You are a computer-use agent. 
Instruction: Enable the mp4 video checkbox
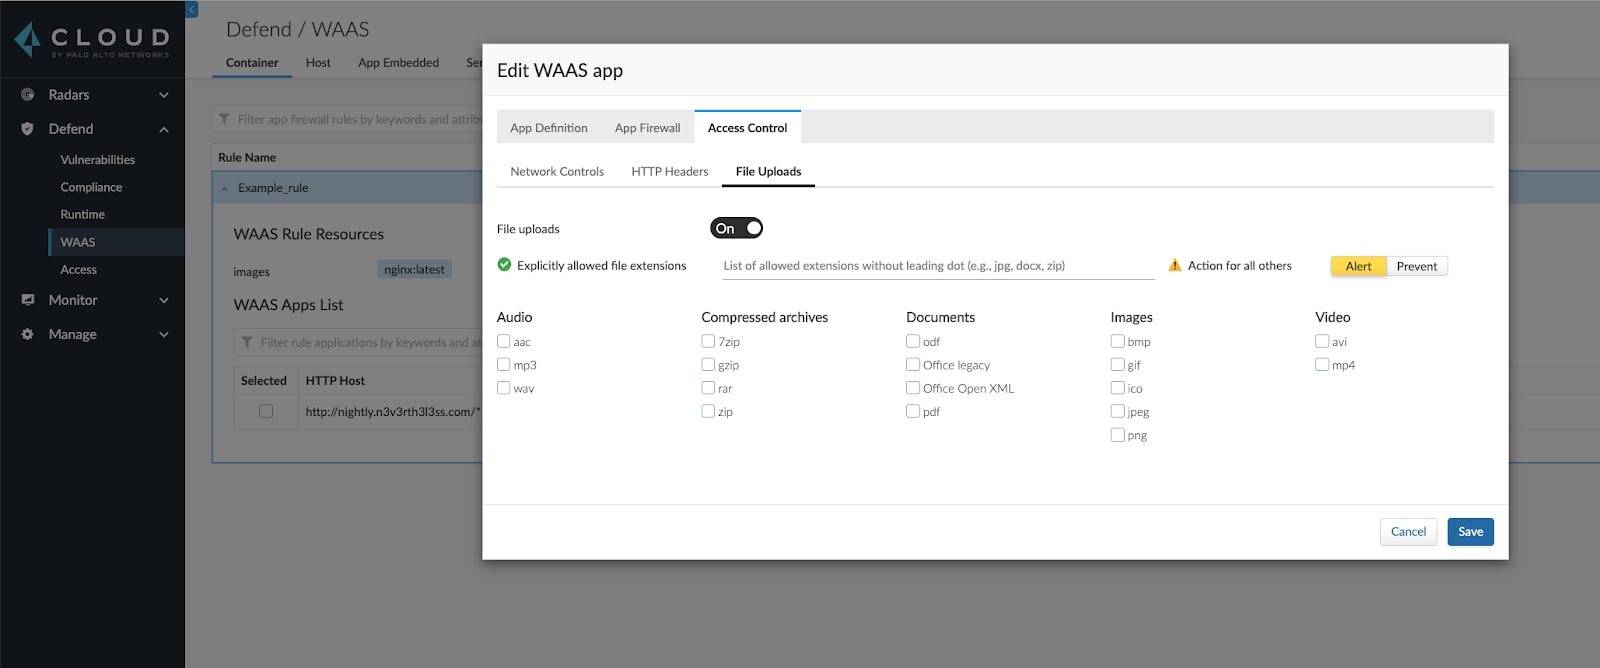1322,365
